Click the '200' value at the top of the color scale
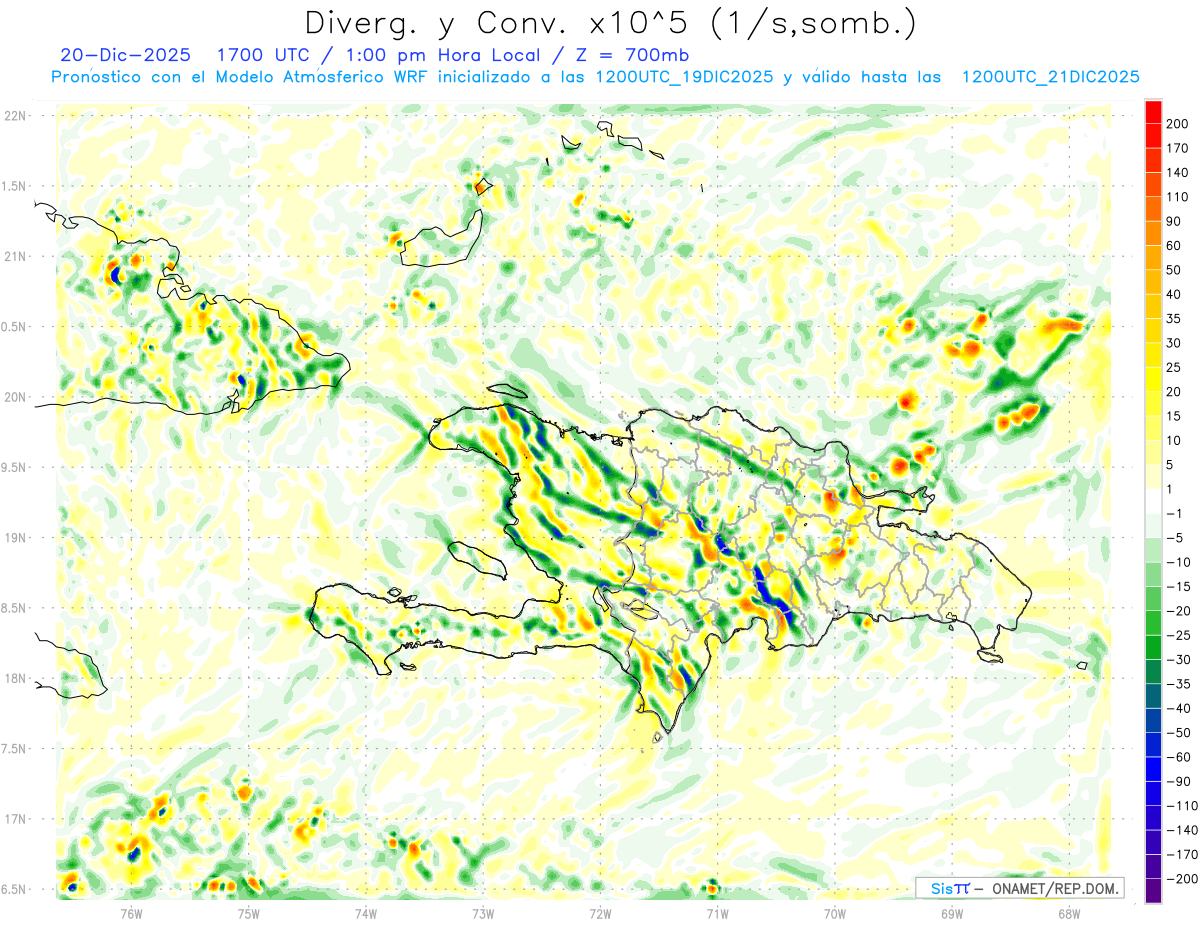Image resolution: width=1200 pixels, height=927 pixels. tap(1178, 123)
